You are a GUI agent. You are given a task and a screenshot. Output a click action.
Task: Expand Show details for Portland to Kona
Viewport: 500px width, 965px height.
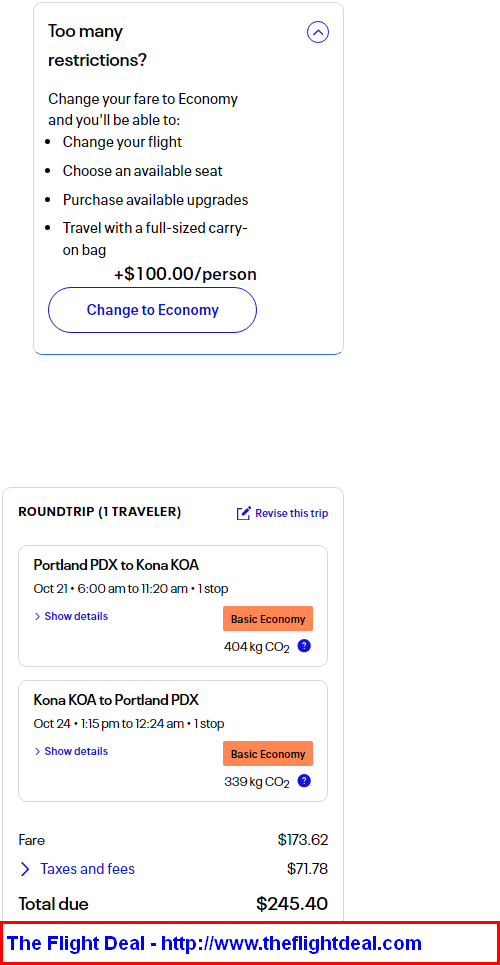point(71,616)
